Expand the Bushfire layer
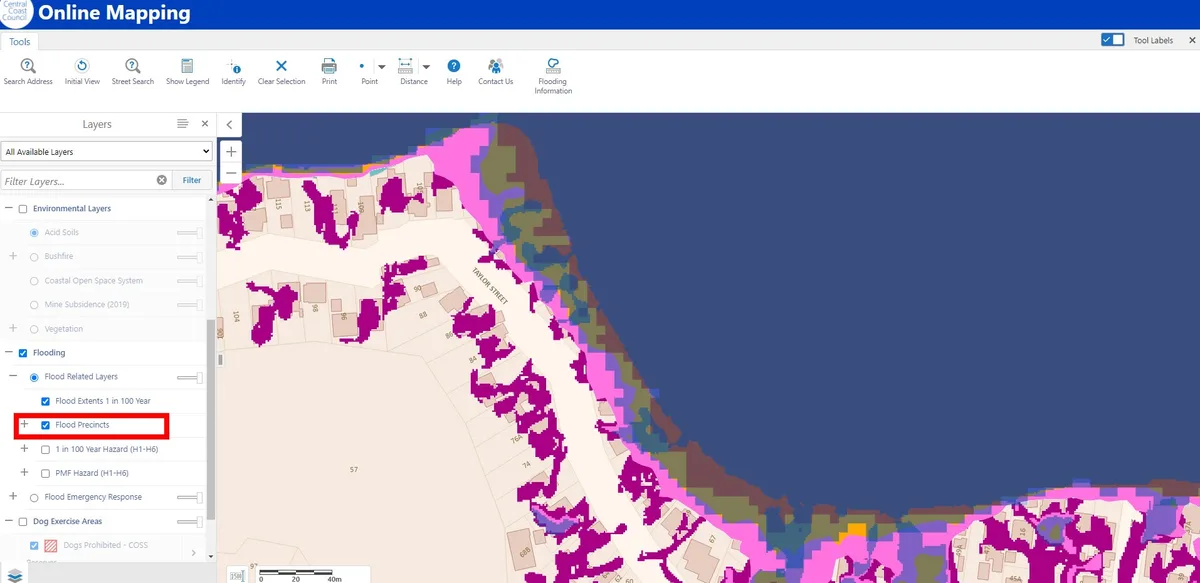 [x=13, y=257]
